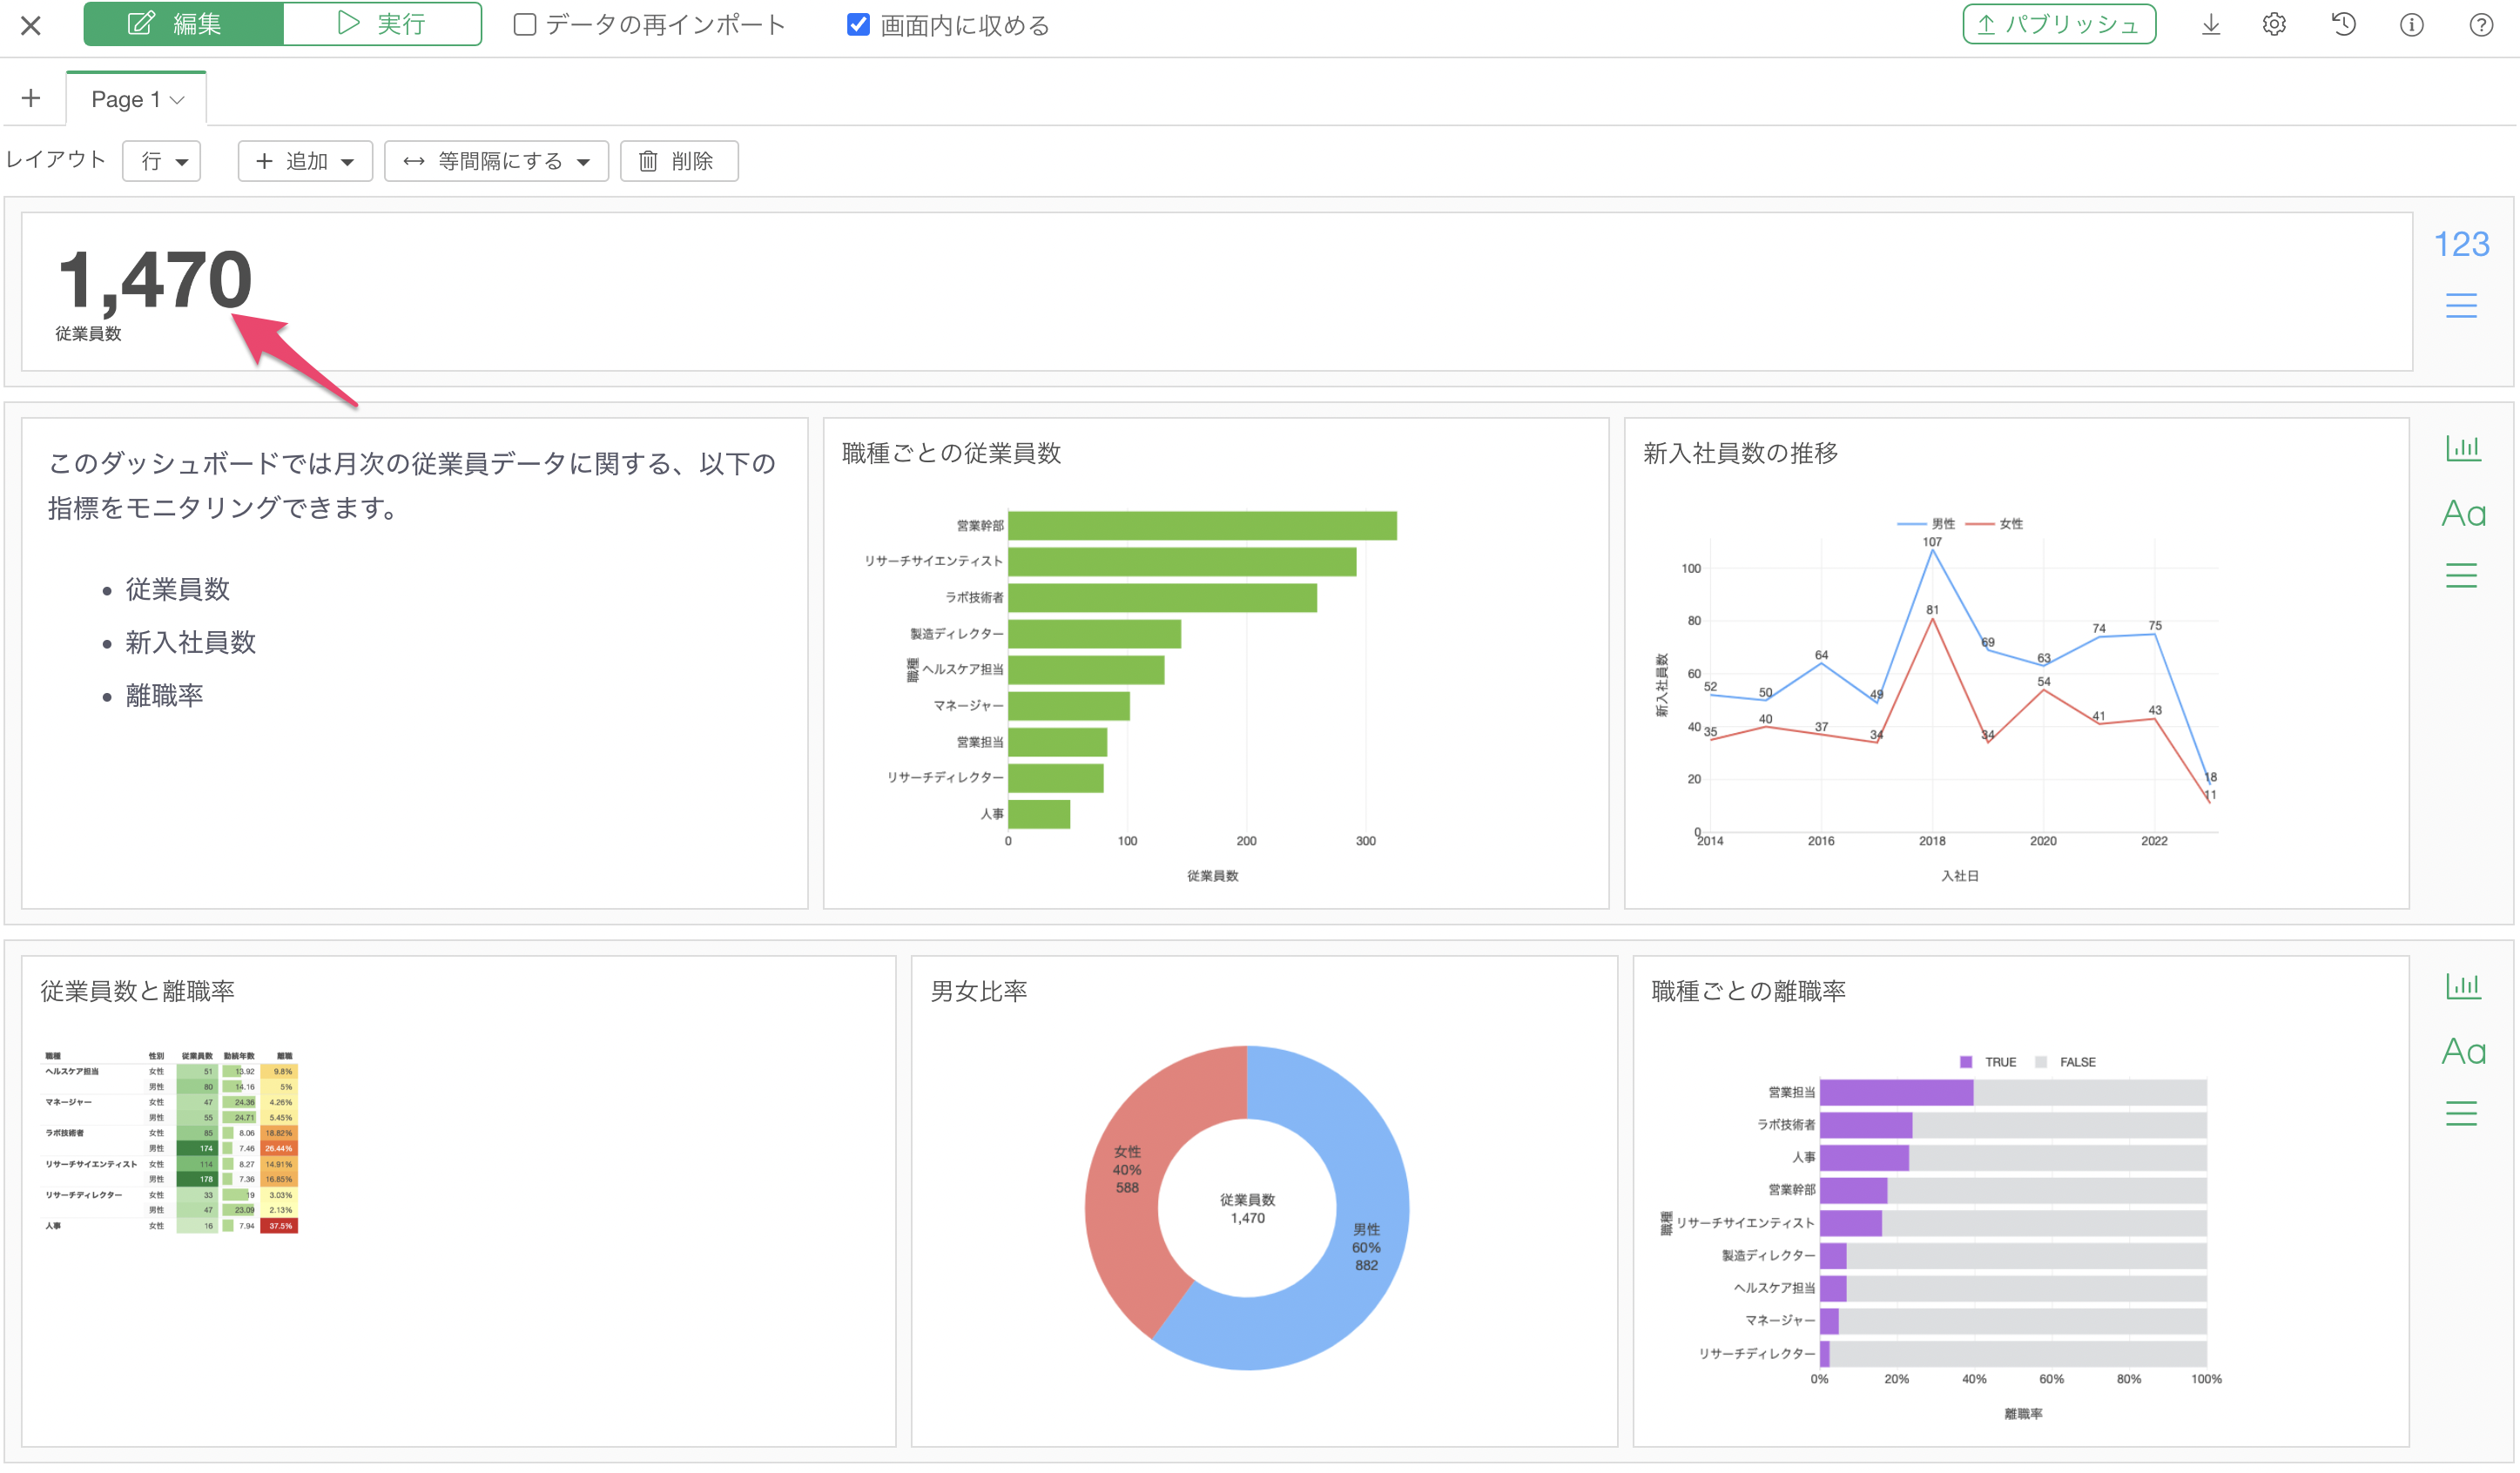This screenshot has width=2520, height=1473.
Task: Open the 追加 add dropdown
Action: click(x=305, y=161)
